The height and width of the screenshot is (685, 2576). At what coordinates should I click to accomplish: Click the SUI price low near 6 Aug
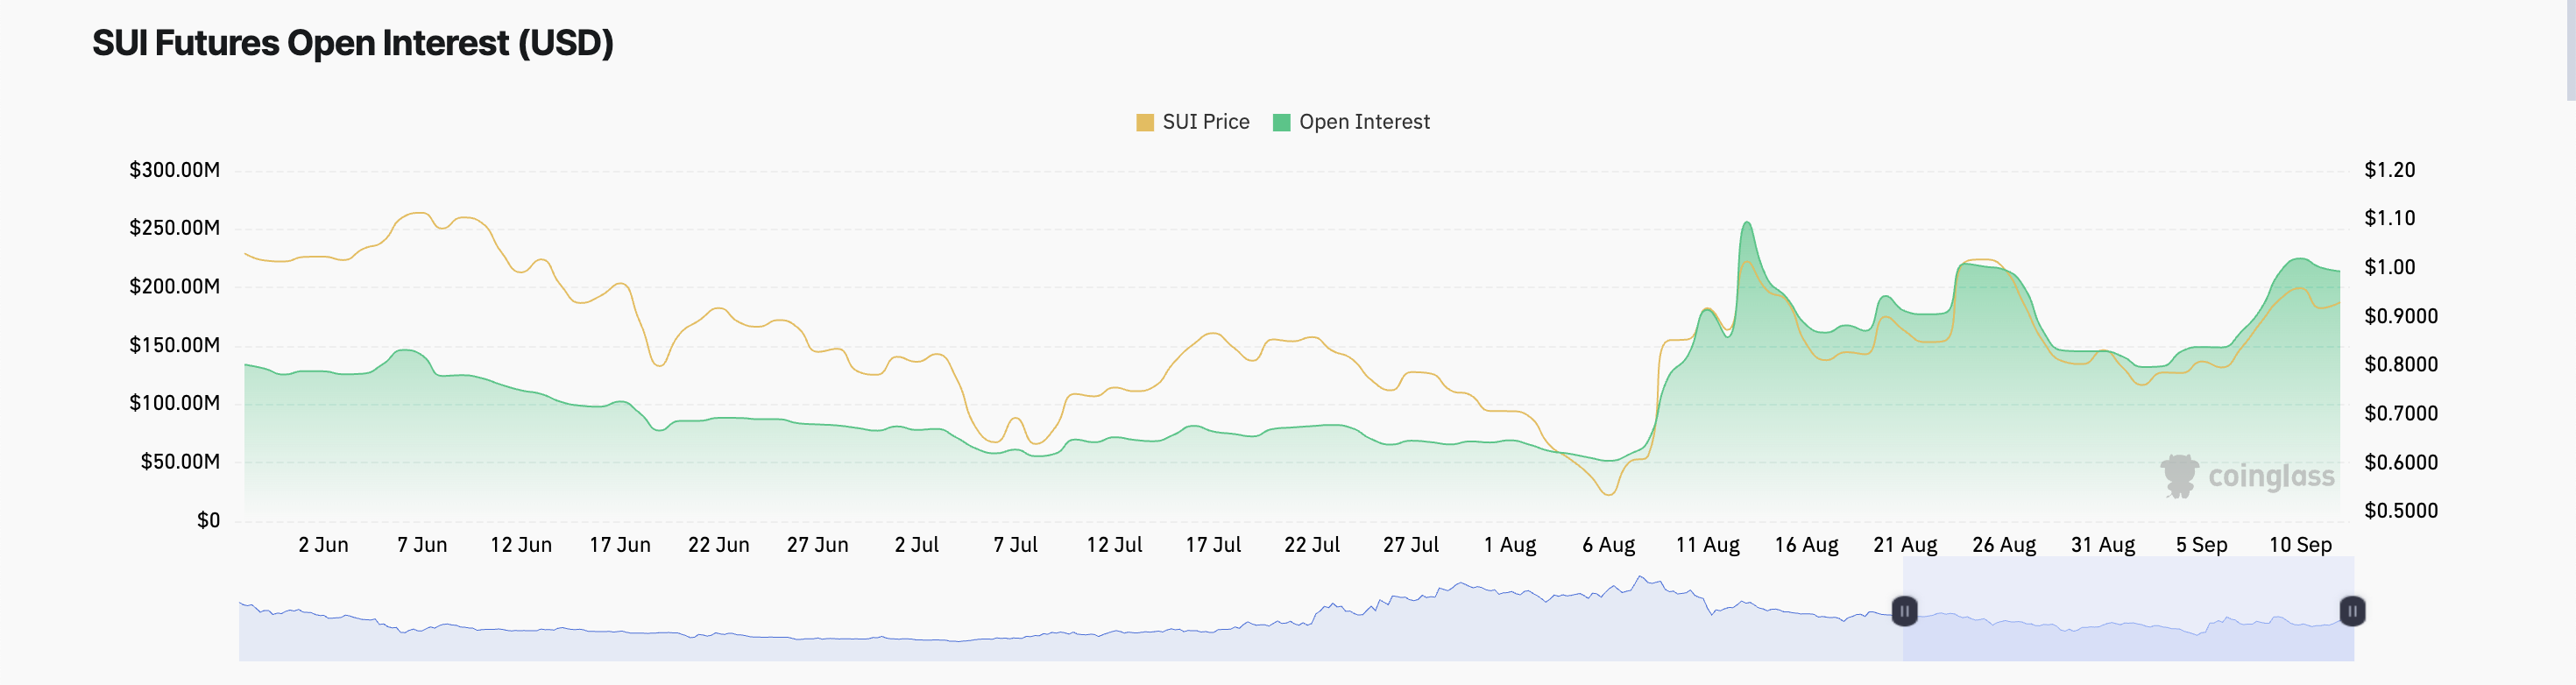tap(1608, 493)
